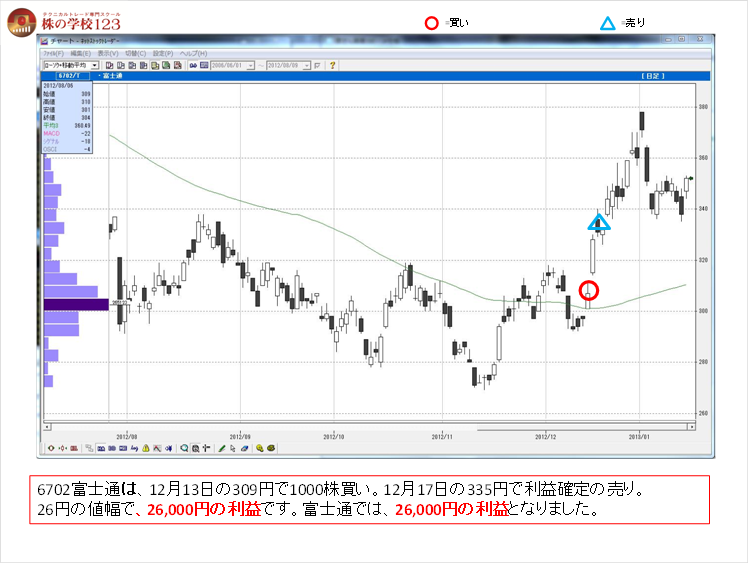Expand the ローソク+移動平均 chart type dropdown

[94, 65]
